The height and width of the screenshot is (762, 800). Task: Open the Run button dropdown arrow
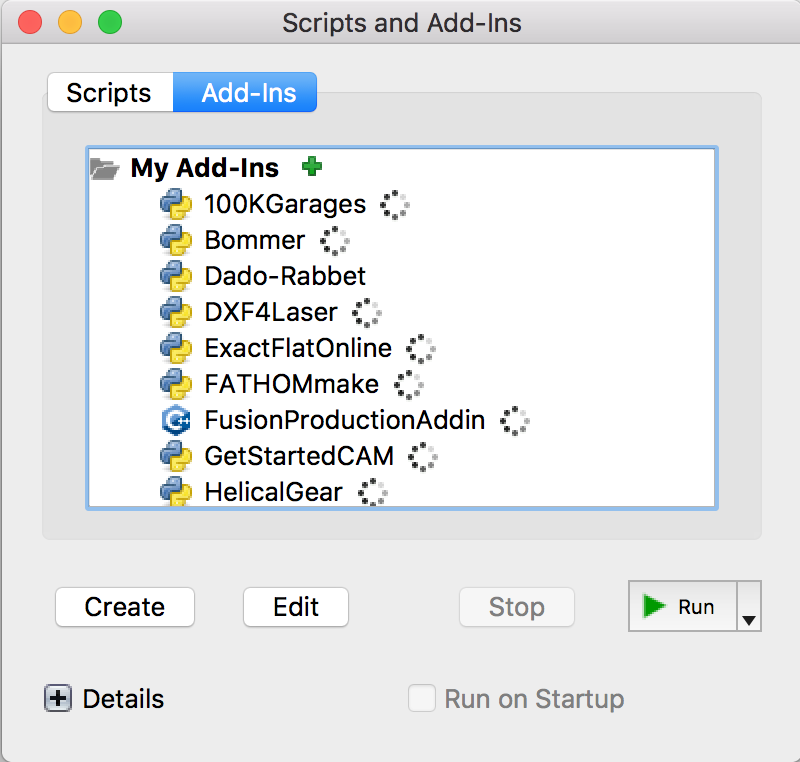point(749,606)
